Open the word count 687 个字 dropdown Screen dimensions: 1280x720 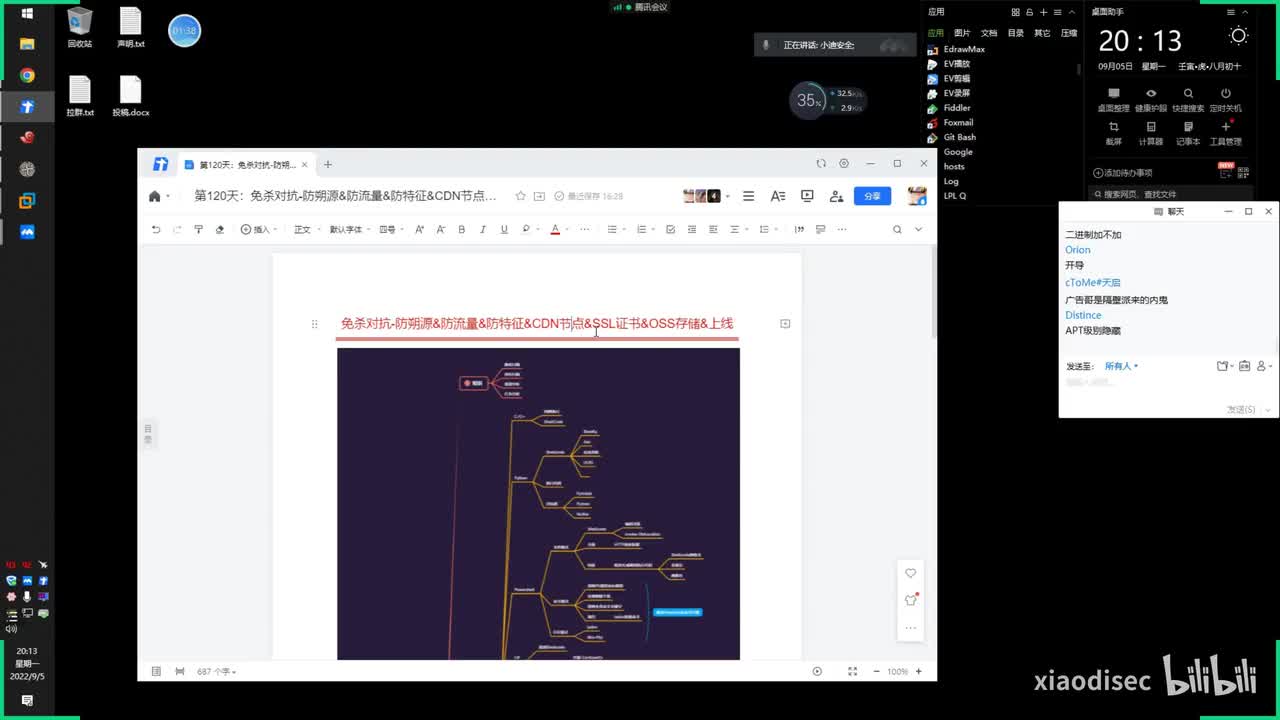click(x=216, y=671)
